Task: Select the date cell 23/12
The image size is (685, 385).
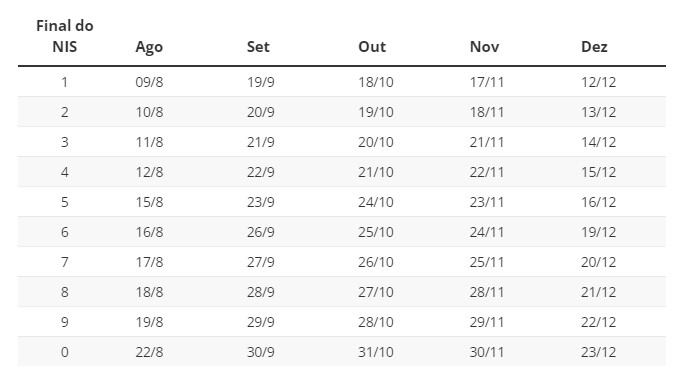Action: pos(599,352)
